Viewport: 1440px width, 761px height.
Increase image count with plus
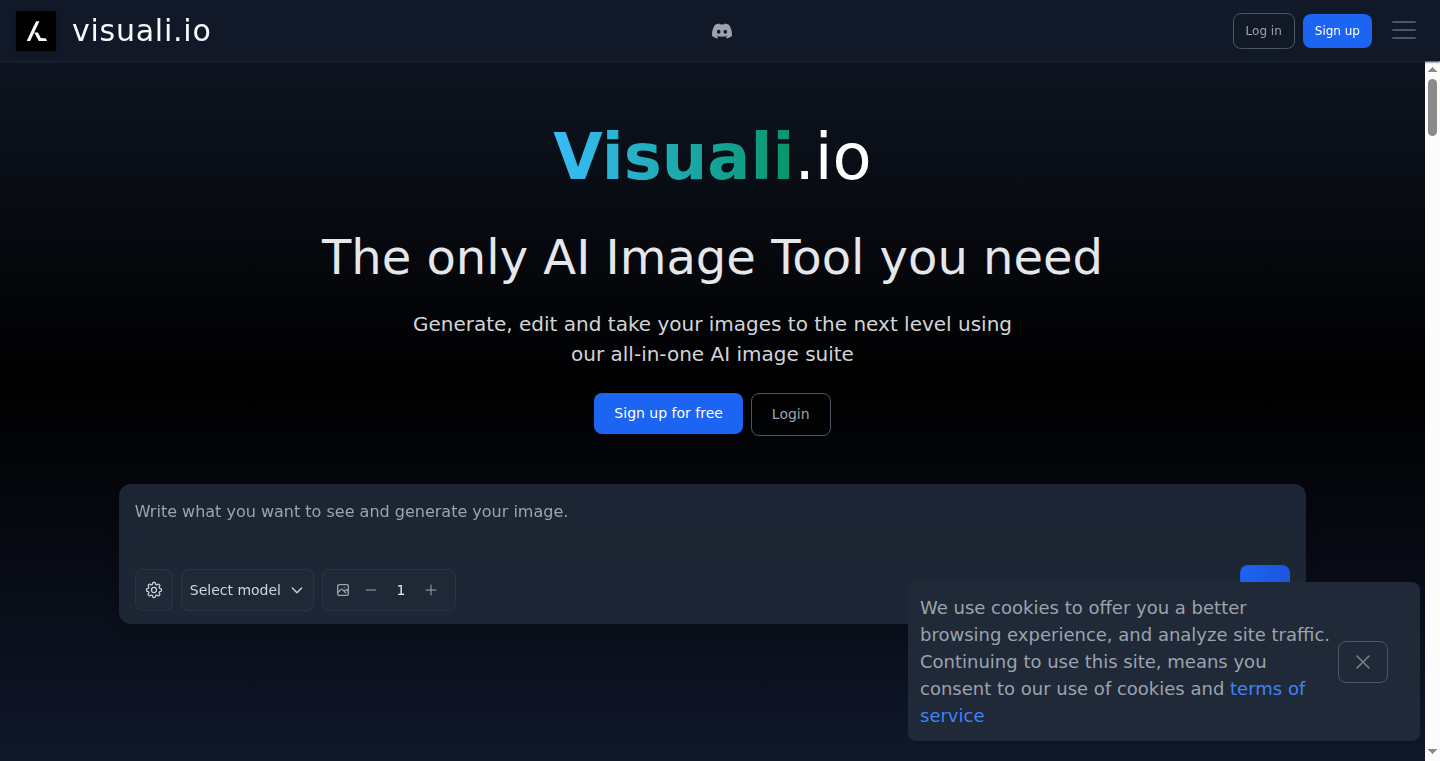[431, 590]
